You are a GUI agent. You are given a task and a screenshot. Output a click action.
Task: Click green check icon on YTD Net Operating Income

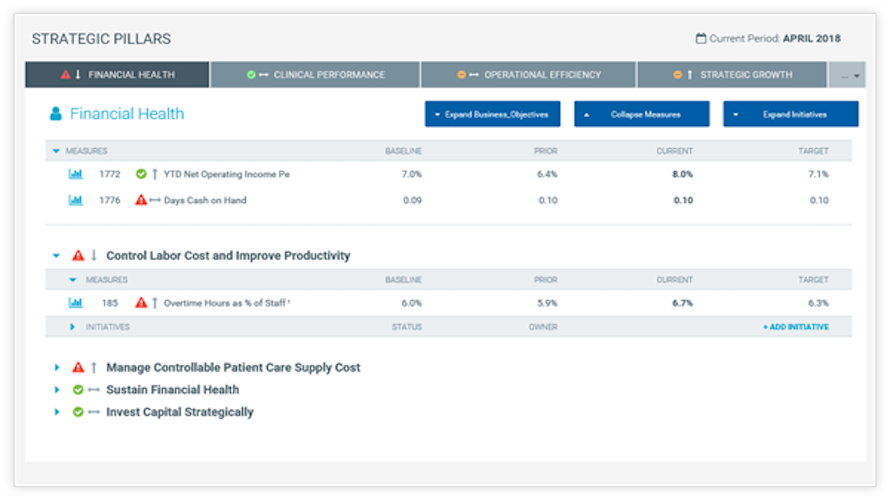point(141,174)
